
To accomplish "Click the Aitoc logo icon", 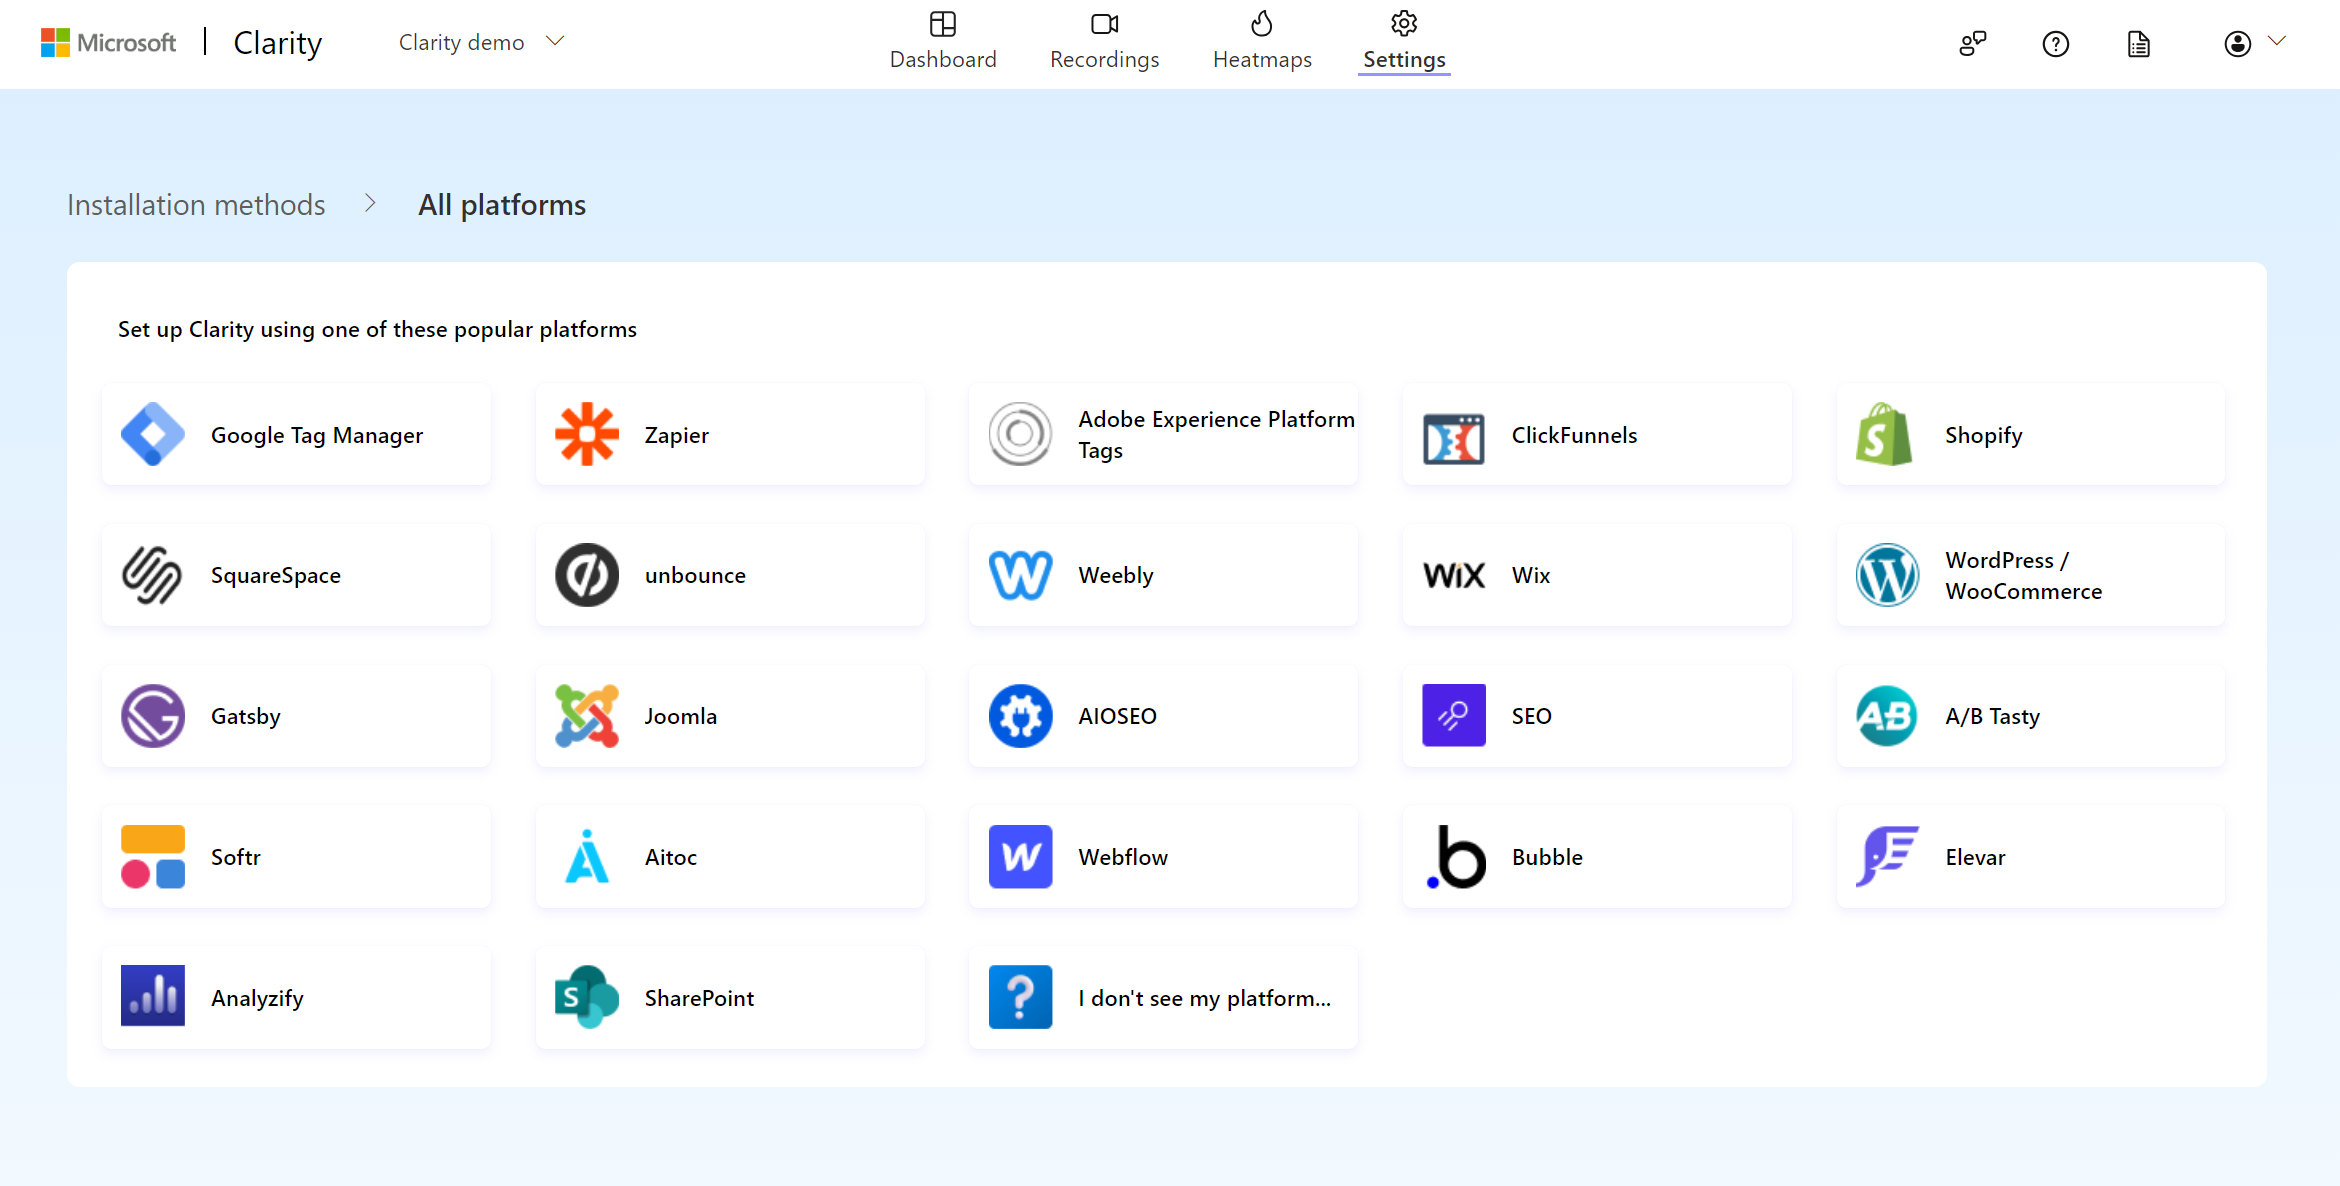I will (x=587, y=857).
